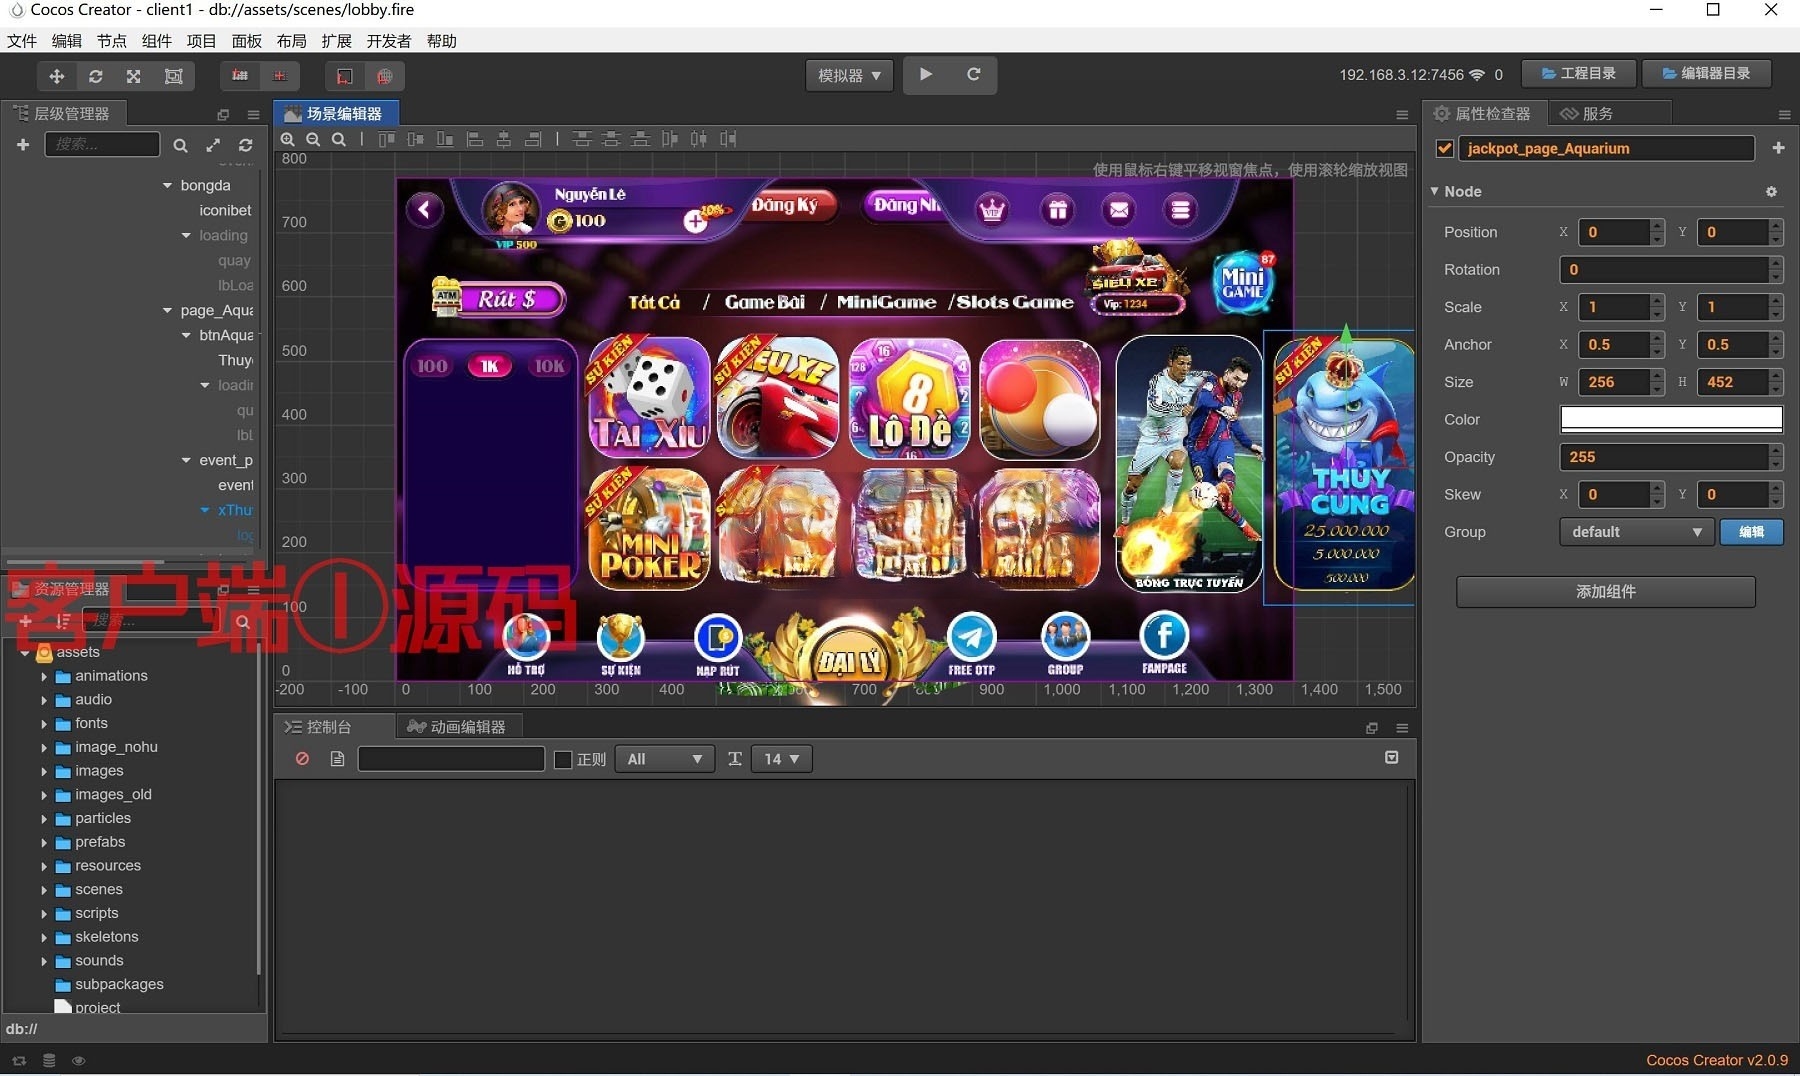Align selected nodes to top
Viewport: 1800px width, 1076px height.
coord(387,140)
